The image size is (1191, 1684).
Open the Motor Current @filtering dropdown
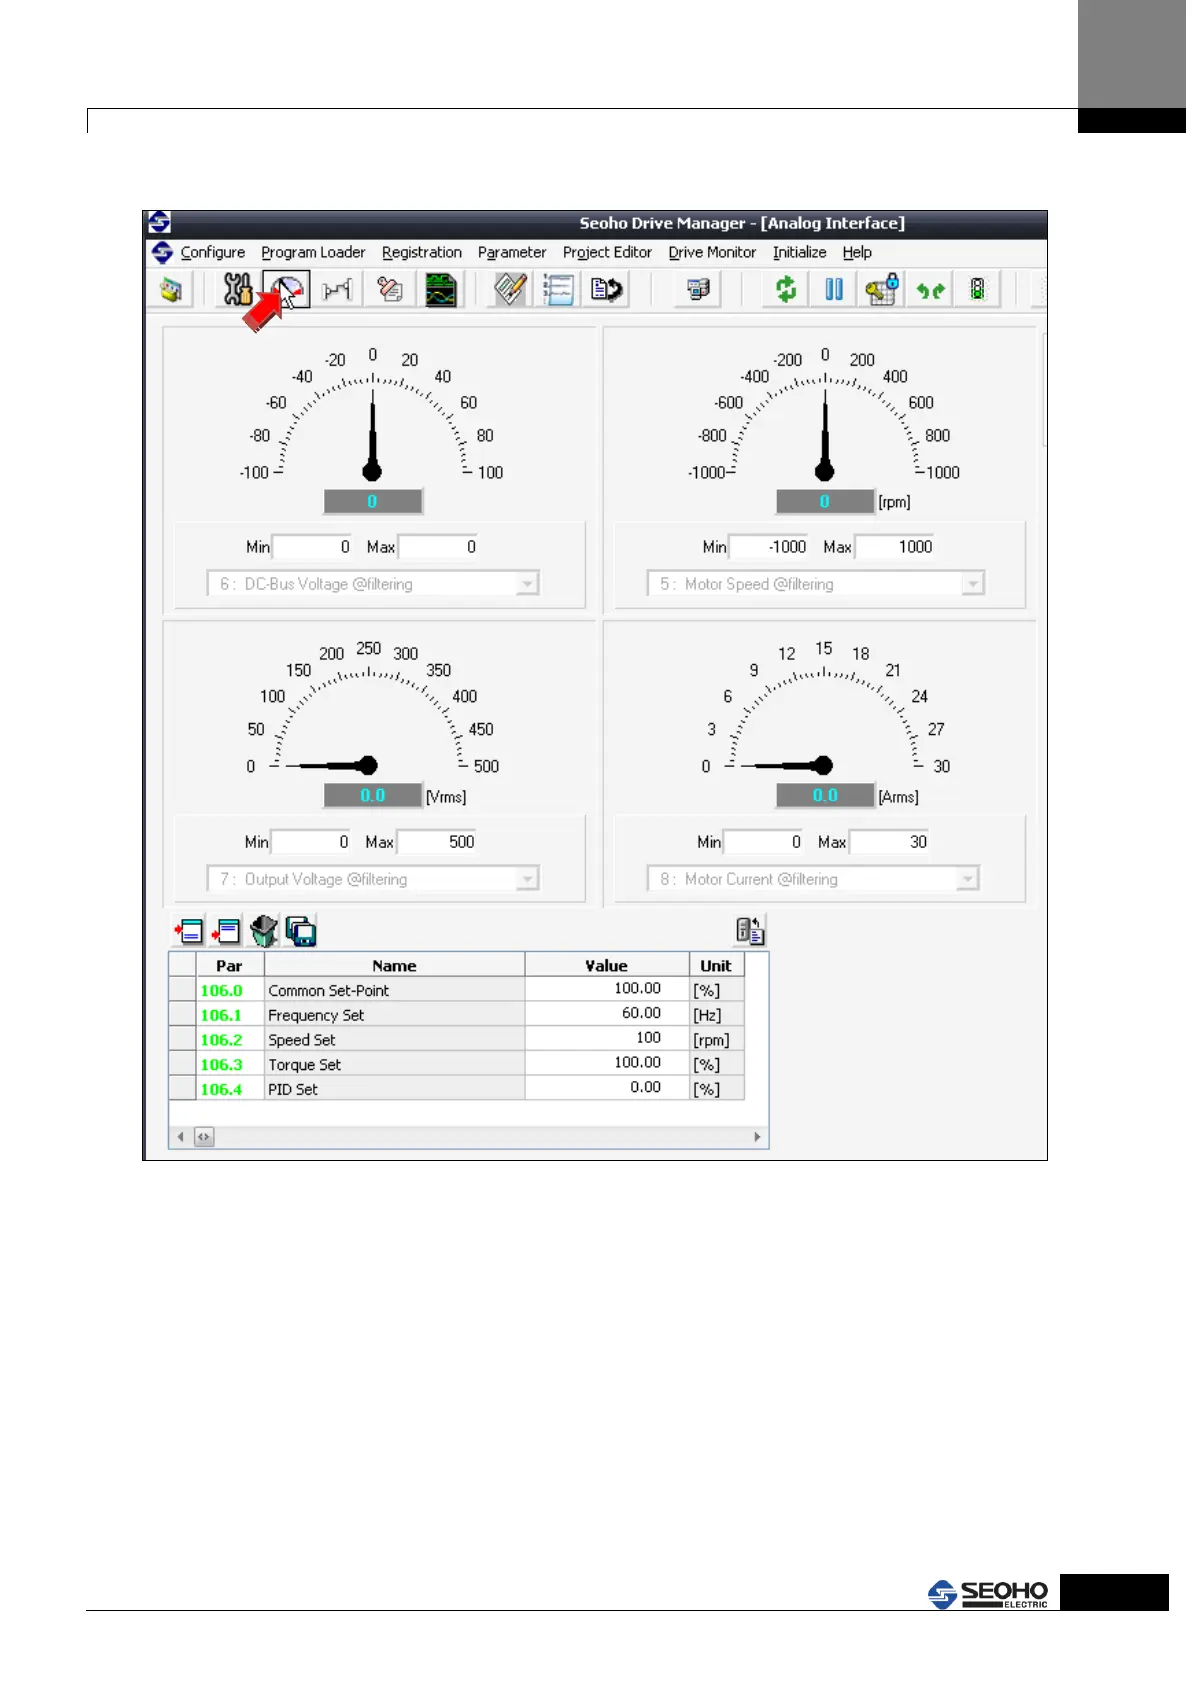coord(966,879)
